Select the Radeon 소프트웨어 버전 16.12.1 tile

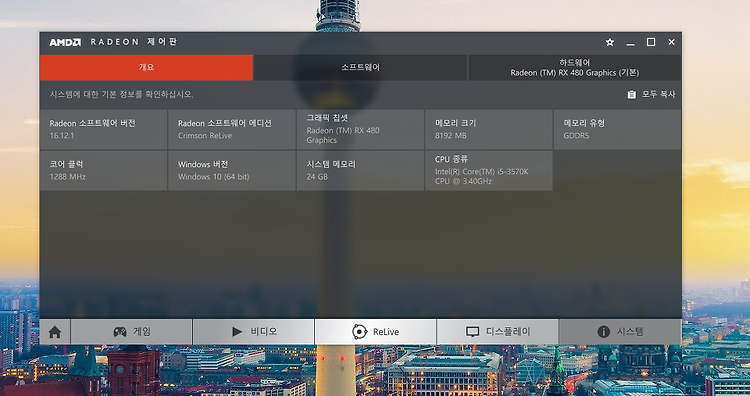pyautogui.click(x=104, y=129)
